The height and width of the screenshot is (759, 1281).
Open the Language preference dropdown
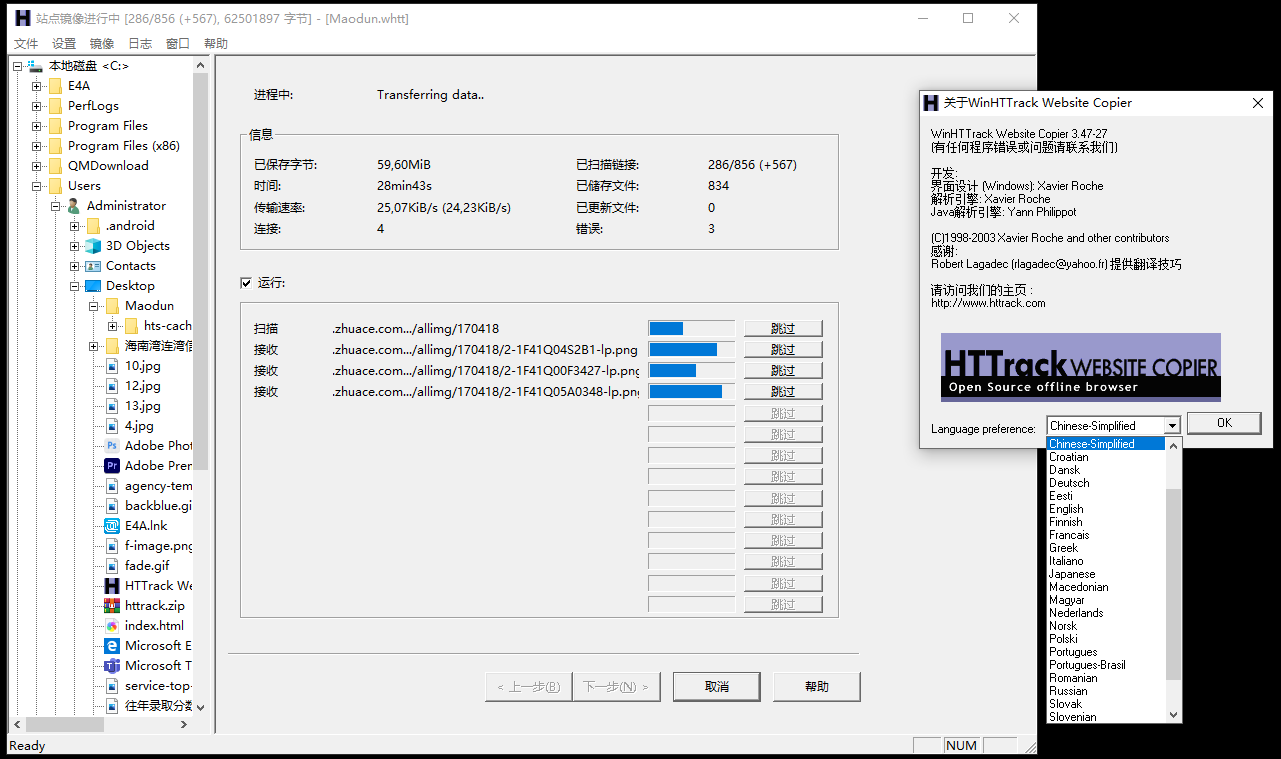coord(1171,424)
